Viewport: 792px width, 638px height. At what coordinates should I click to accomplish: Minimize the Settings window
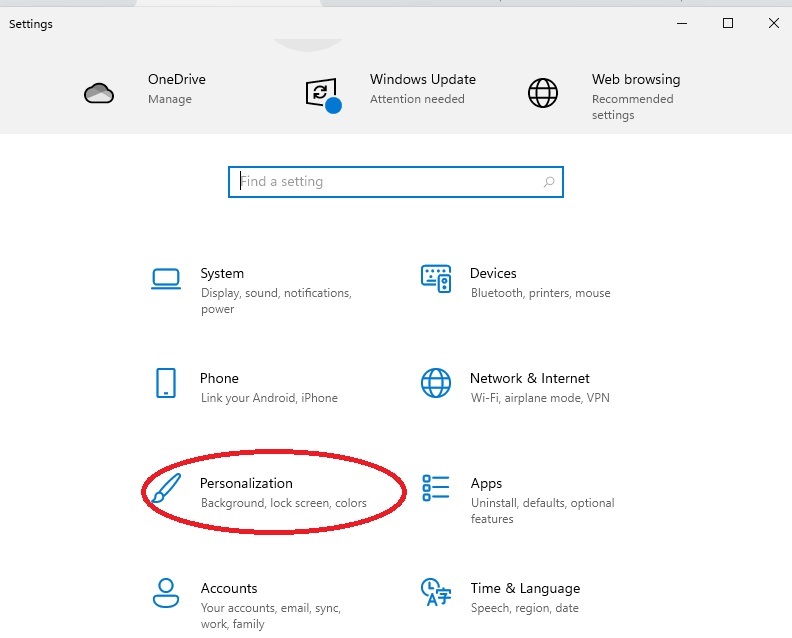point(682,23)
